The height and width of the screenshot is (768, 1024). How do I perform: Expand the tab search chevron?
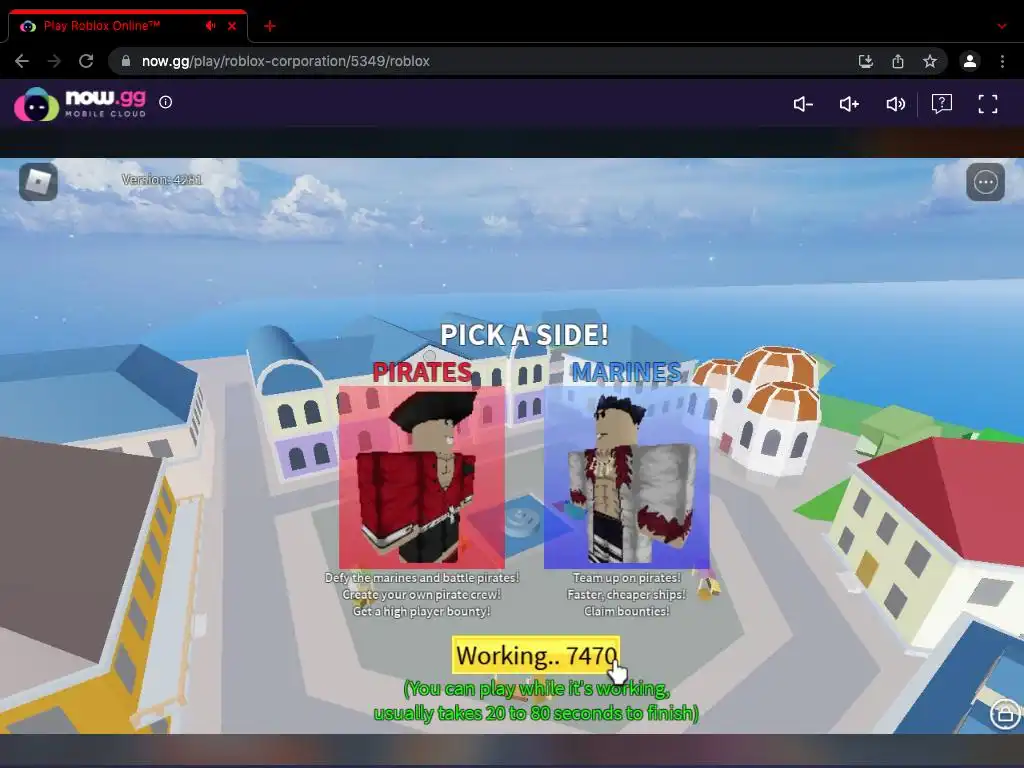coord(1002,26)
